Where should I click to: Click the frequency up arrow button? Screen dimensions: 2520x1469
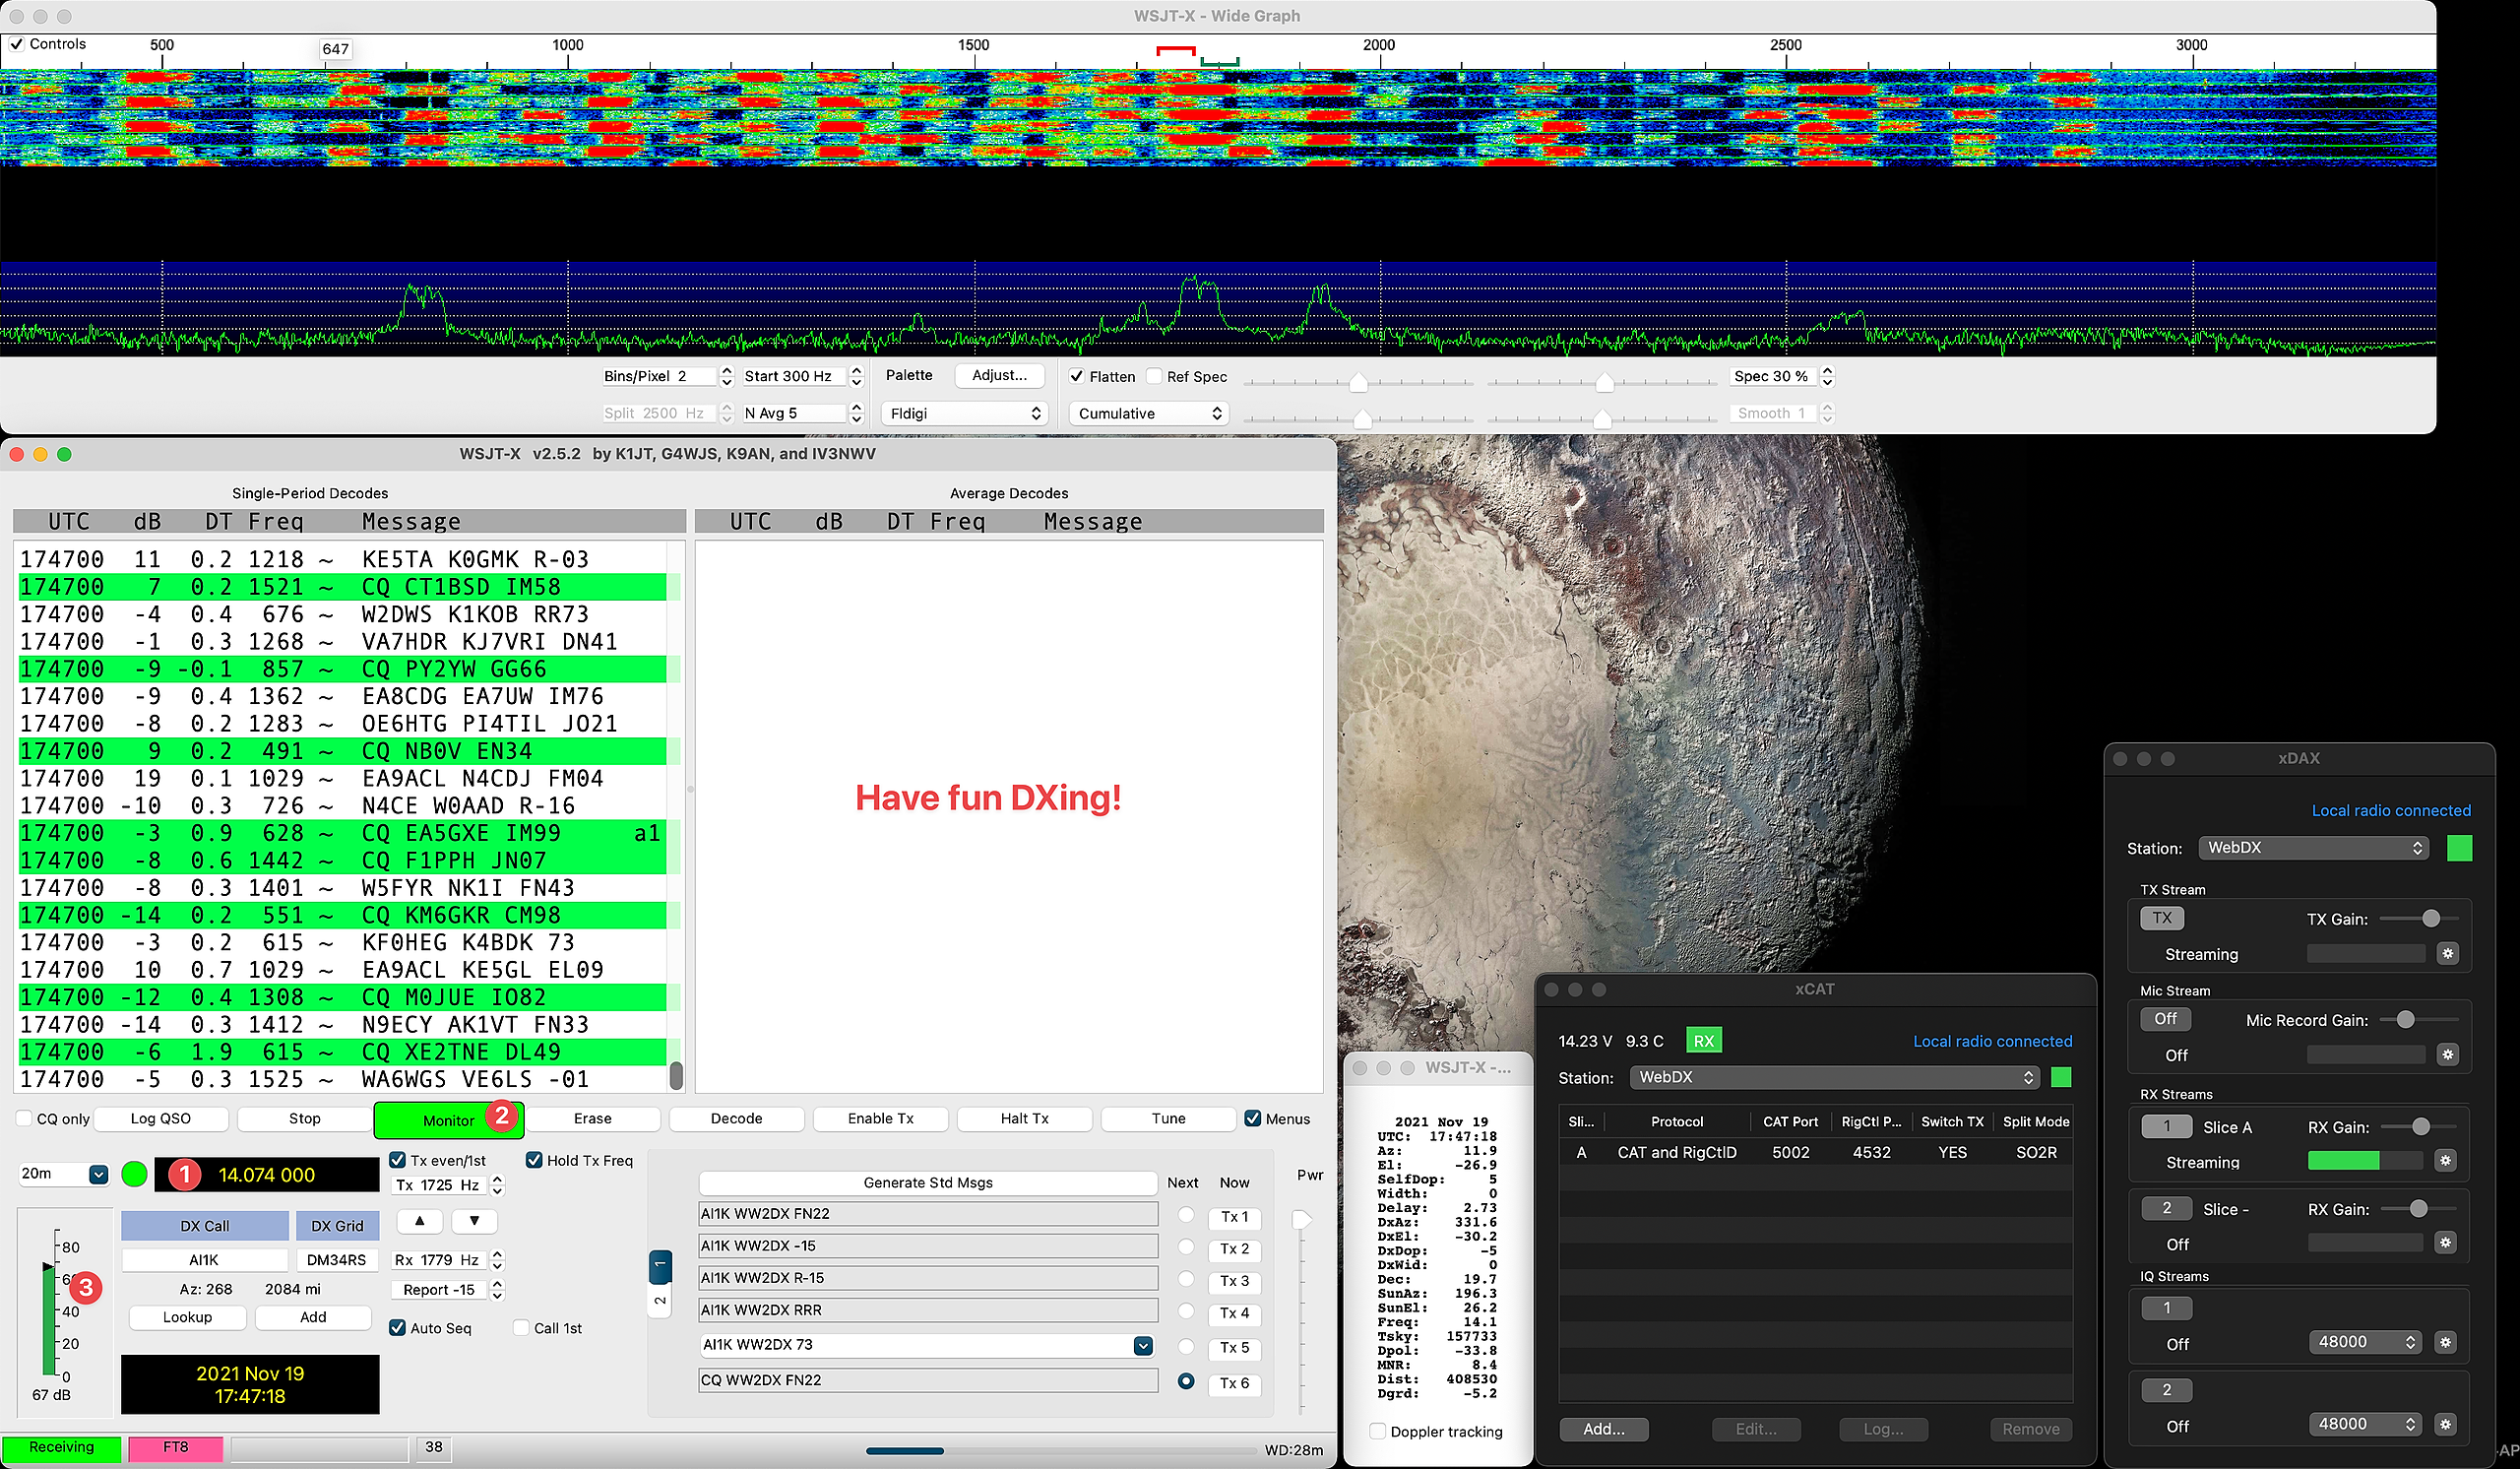[420, 1220]
